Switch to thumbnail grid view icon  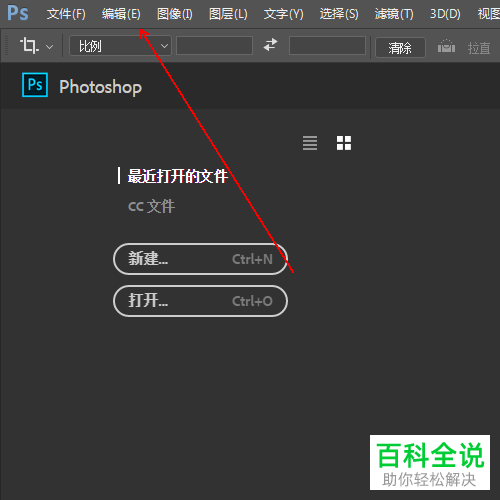tap(344, 143)
